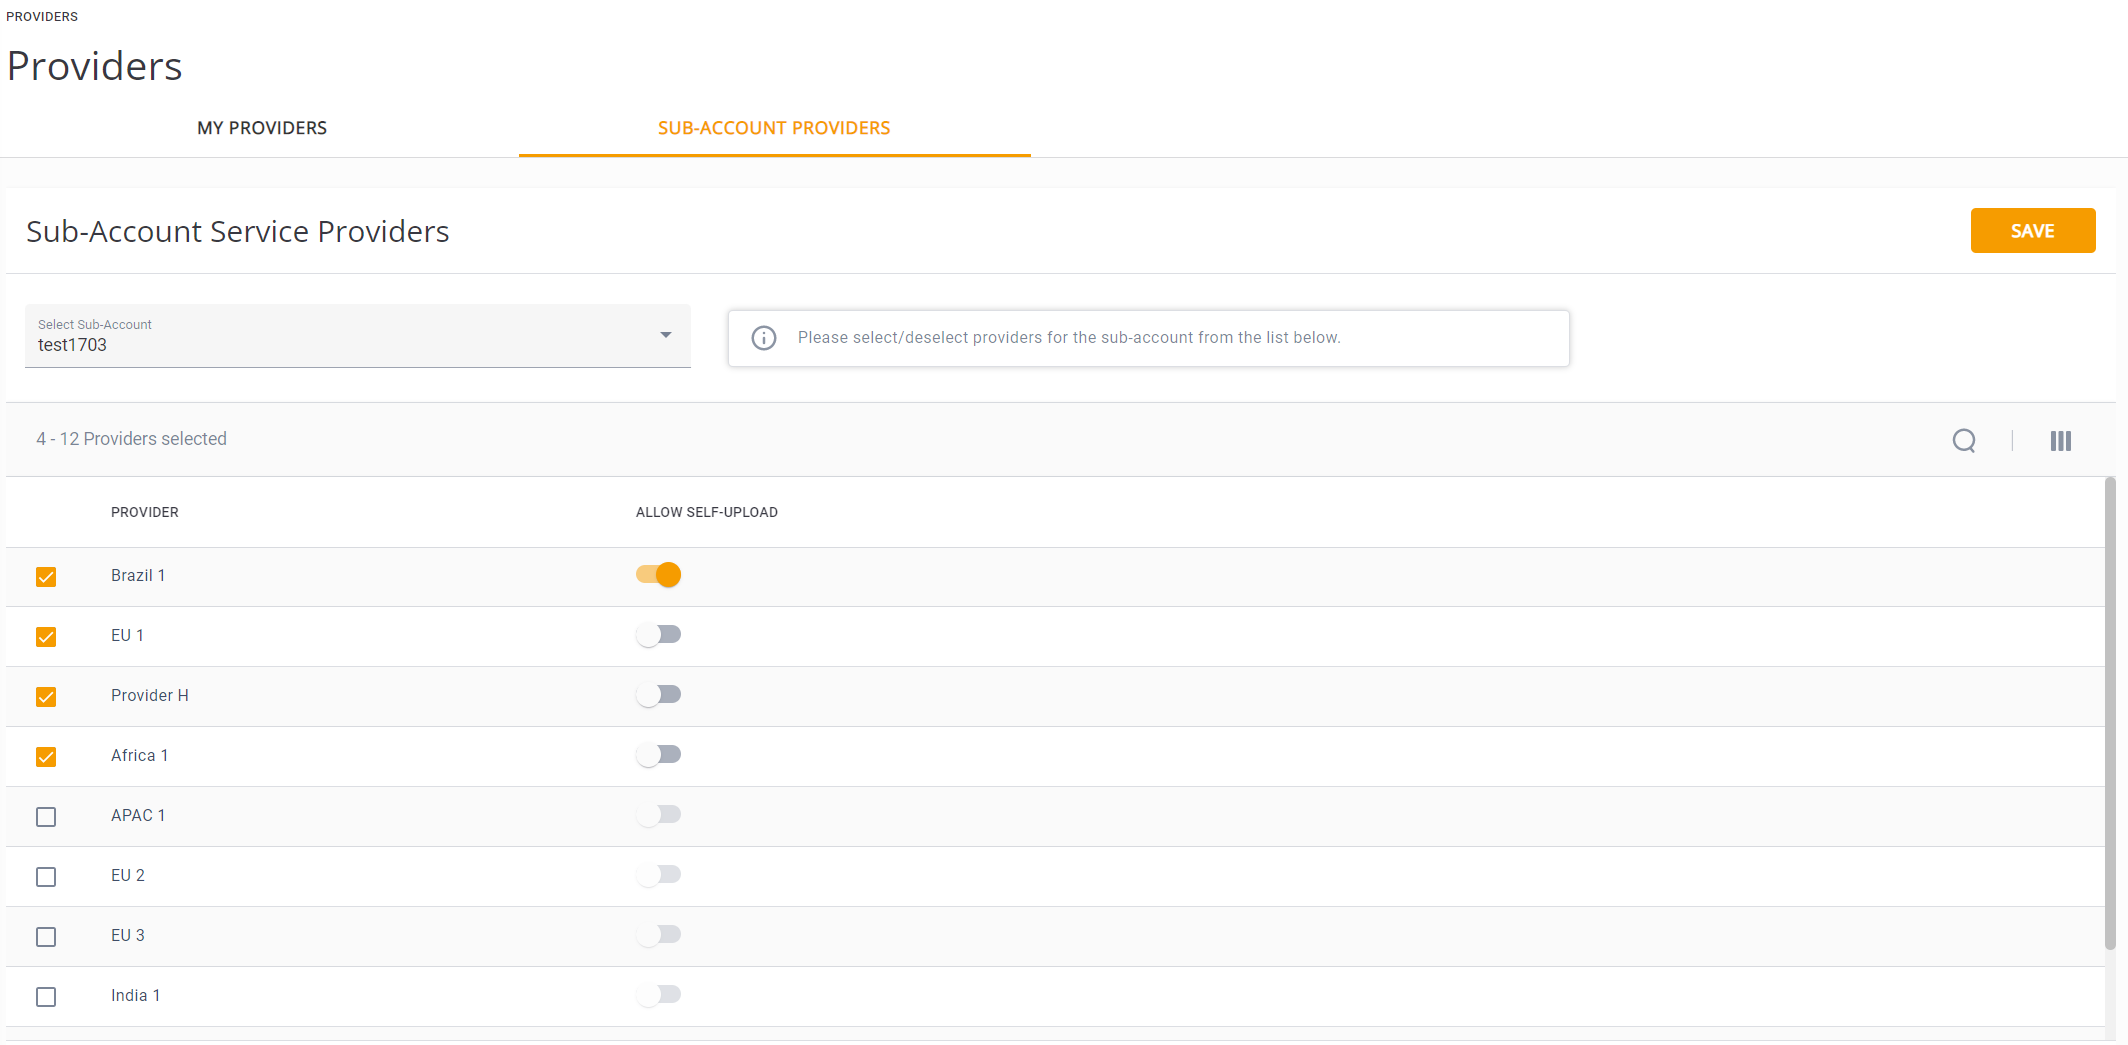Expand the Select Sub-Account dropdown arrow
The image size is (2128, 1045).
click(666, 335)
